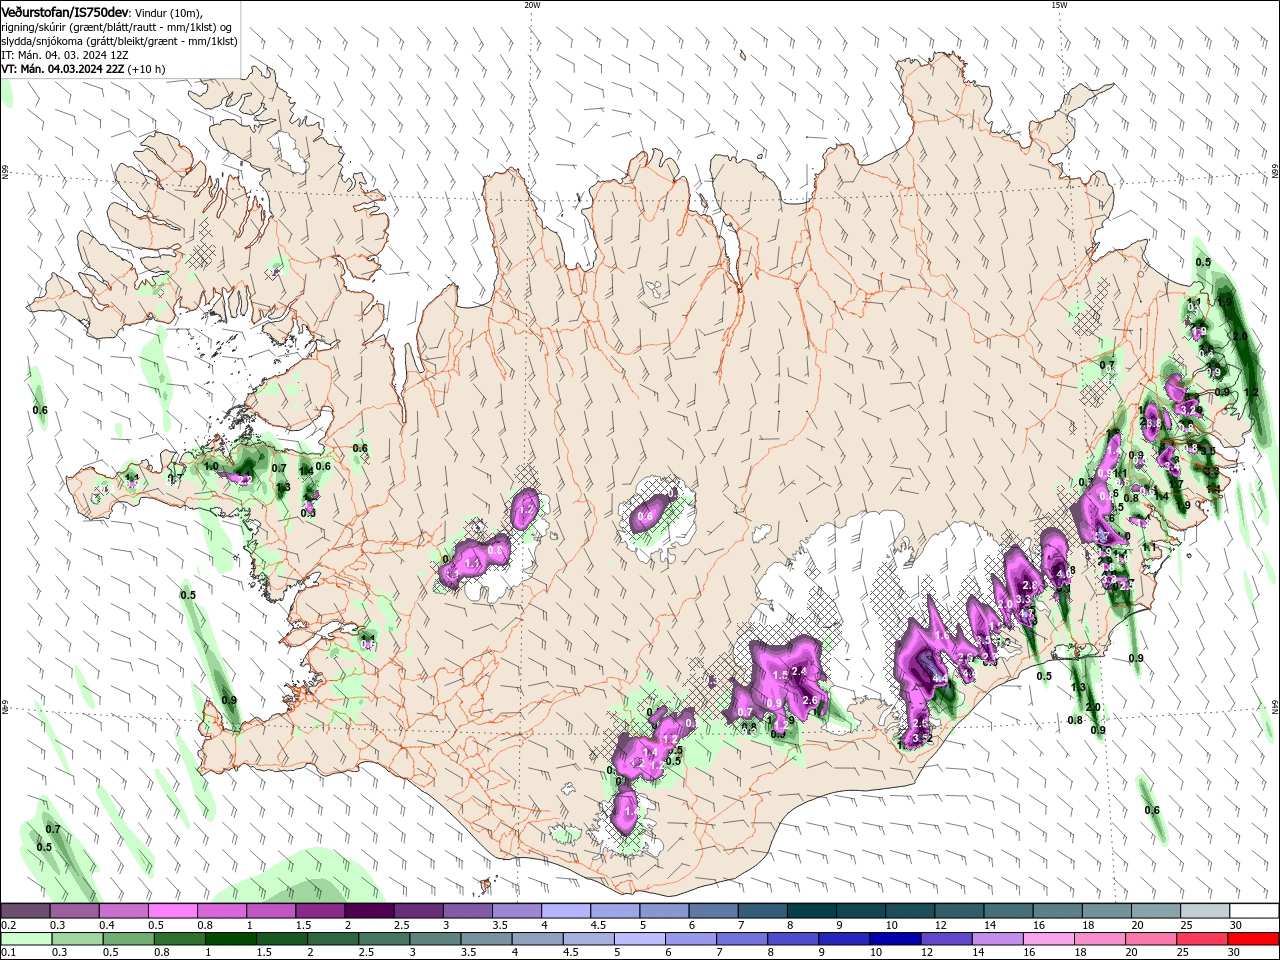Viewport: 1280px width, 960px height.
Task: Pick the violet rain swatch labeled 12
Action: pos(945,939)
